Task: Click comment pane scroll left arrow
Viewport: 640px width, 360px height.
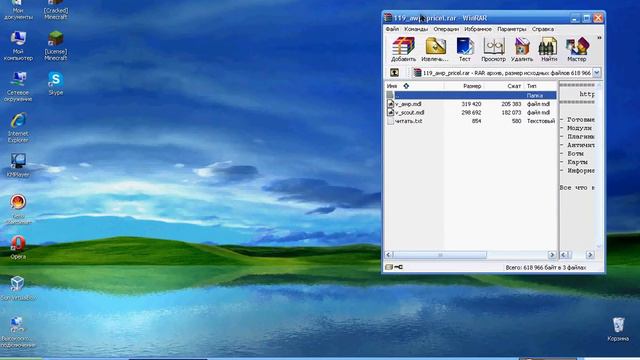Action: click(564, 255)
